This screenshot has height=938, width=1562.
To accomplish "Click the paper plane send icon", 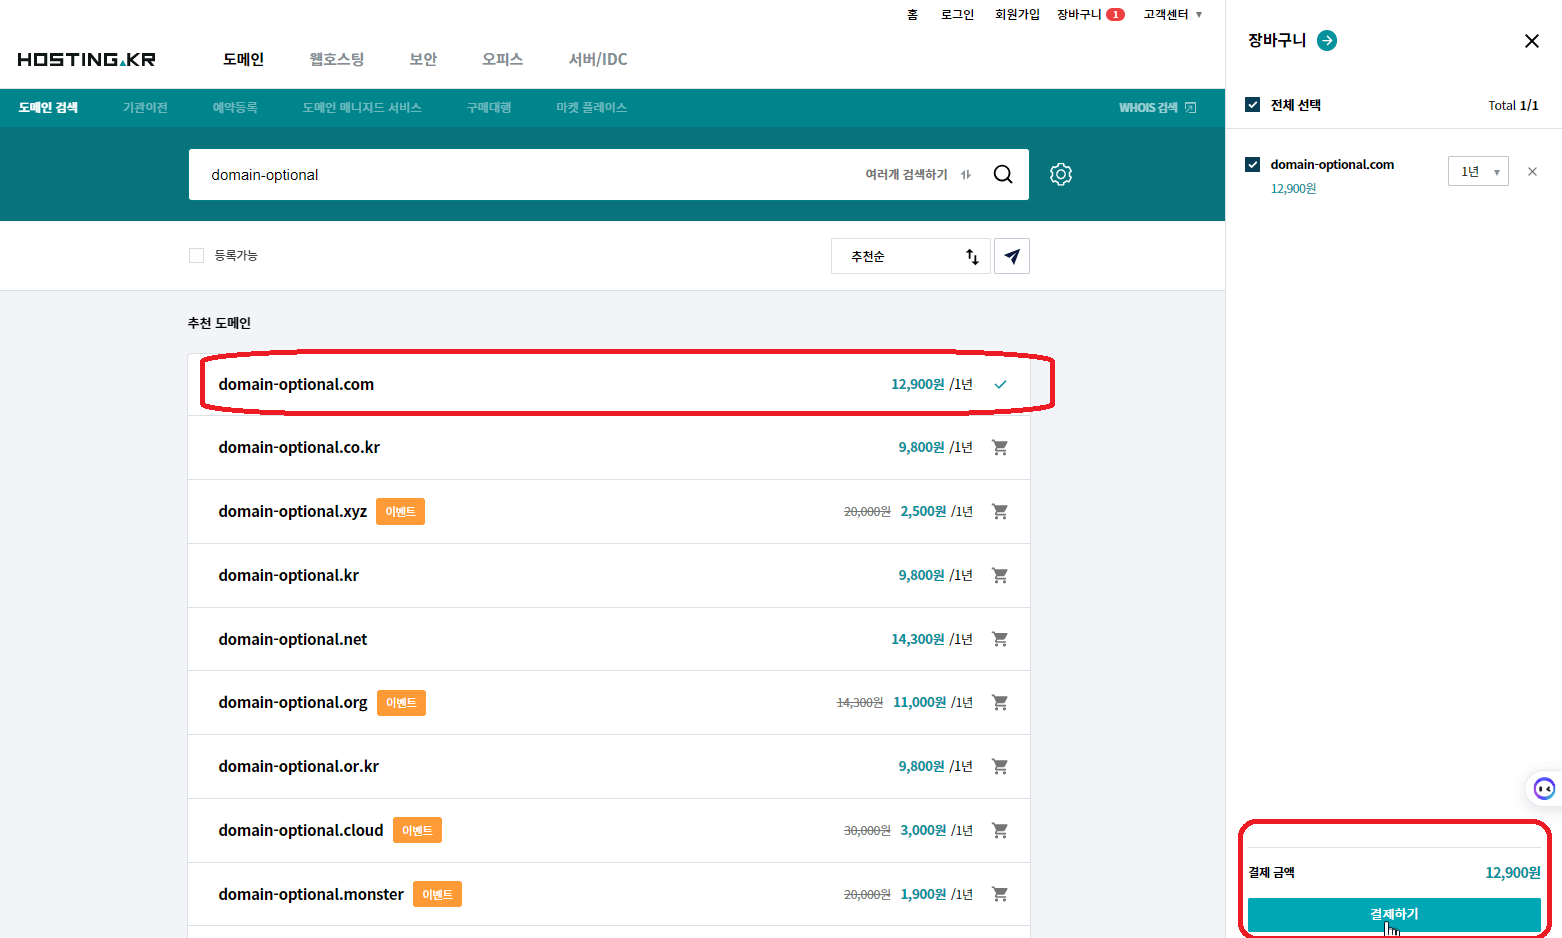I will [1012, 256].
